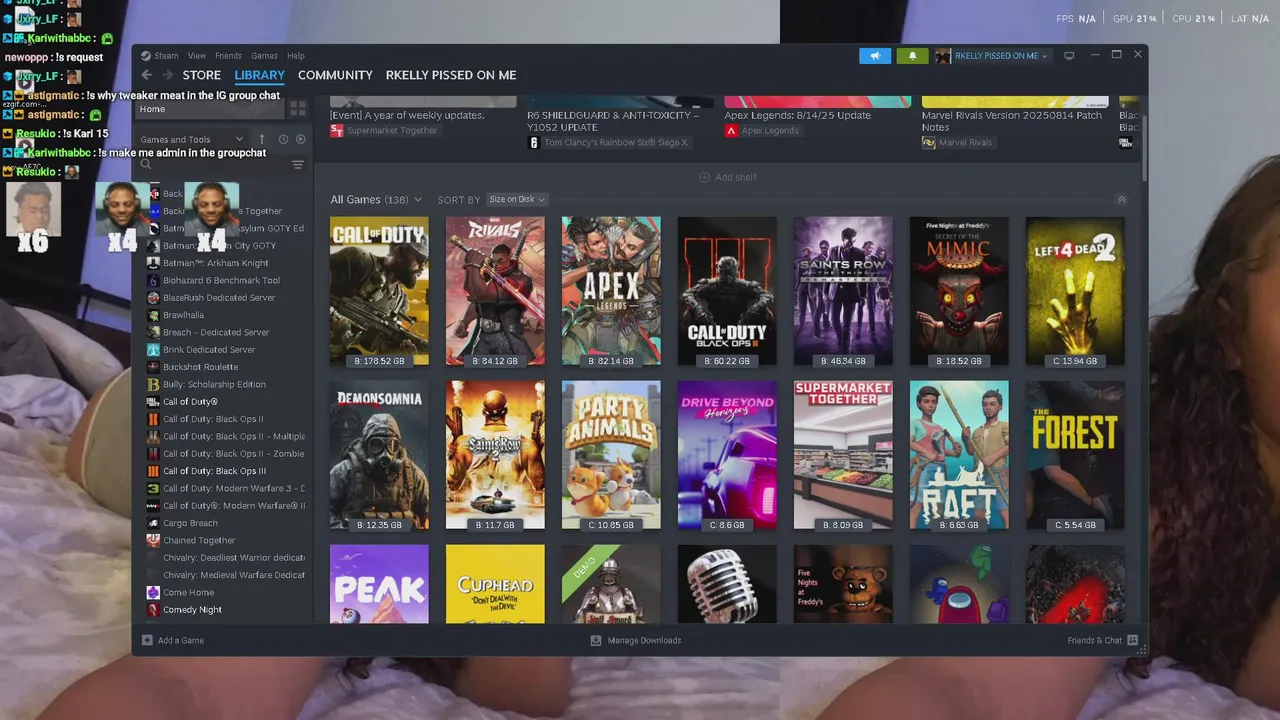Expand the Games and Tools dropdown

click(x=191, y=139)
